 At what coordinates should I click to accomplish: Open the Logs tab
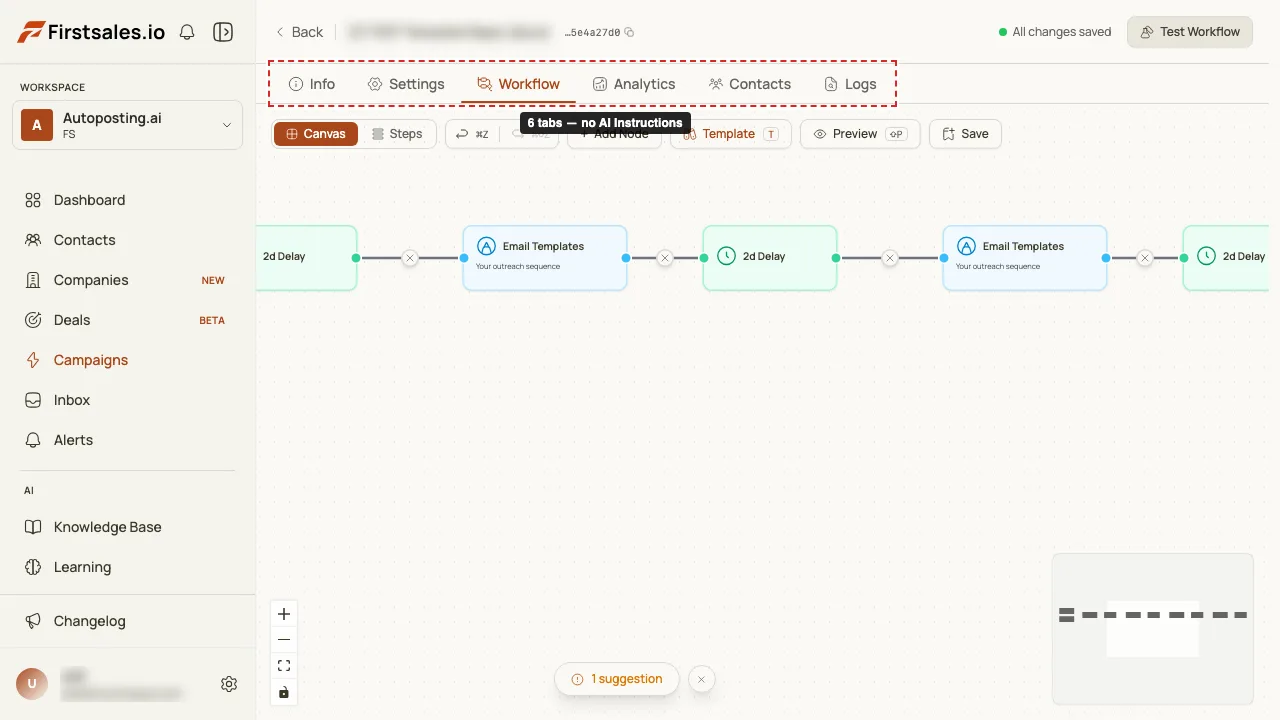pyautogui.click(x=850, y=84)
